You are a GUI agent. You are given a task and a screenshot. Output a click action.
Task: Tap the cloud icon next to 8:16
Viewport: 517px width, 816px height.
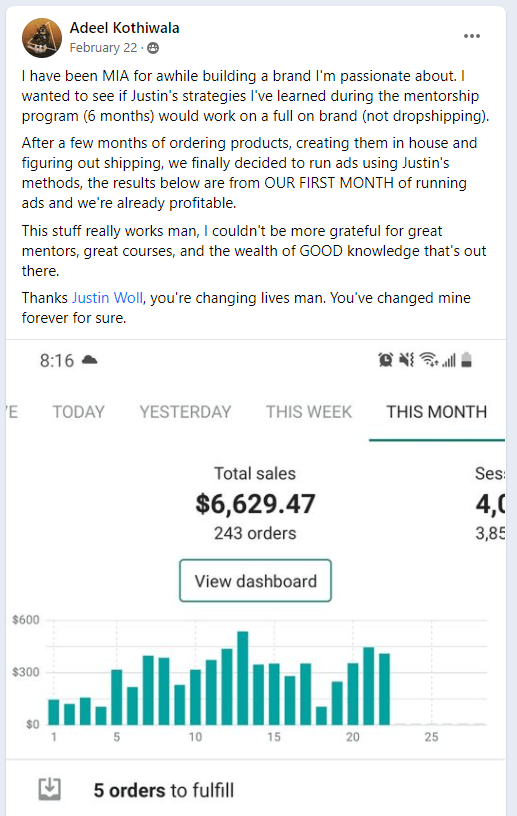click(90, 360)
